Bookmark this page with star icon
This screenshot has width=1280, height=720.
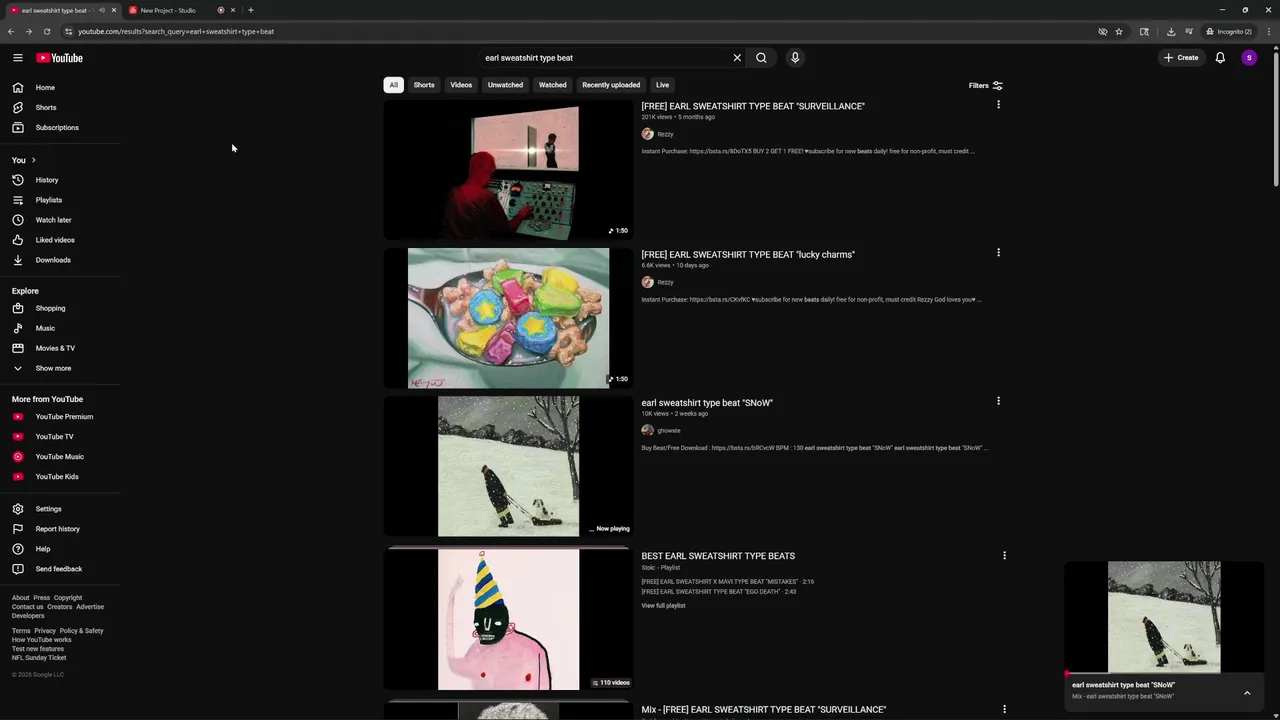pos(1119,31)
